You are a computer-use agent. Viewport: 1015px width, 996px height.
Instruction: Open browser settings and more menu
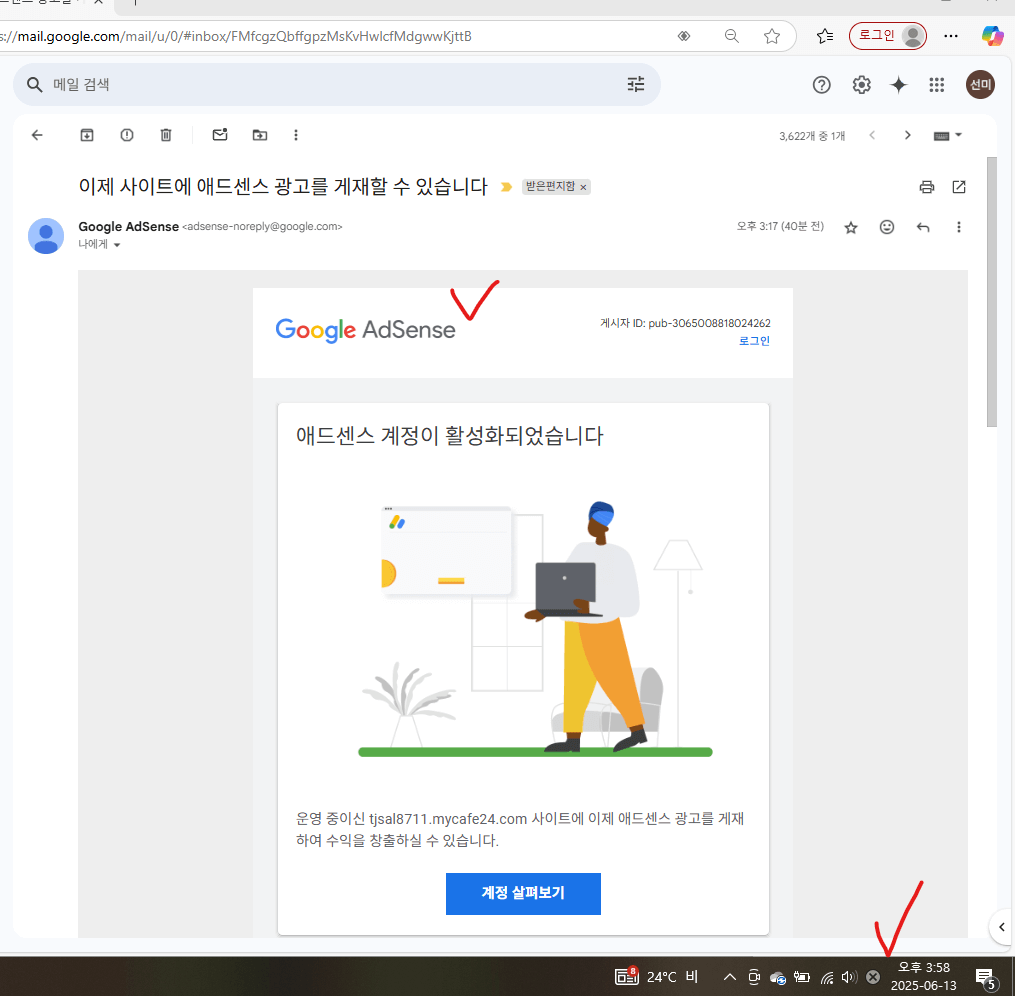pos(951,36)
